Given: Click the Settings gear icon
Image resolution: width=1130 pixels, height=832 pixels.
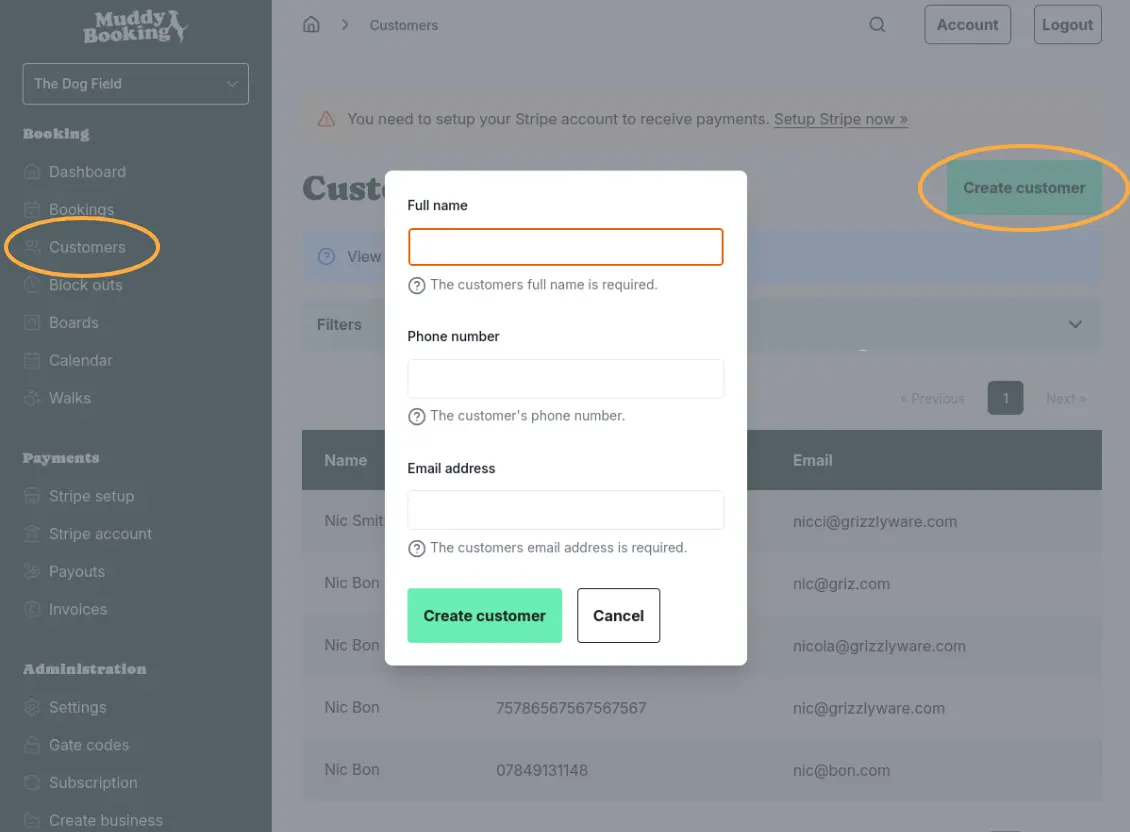Looking at the screenshot, I should [33, 707].
